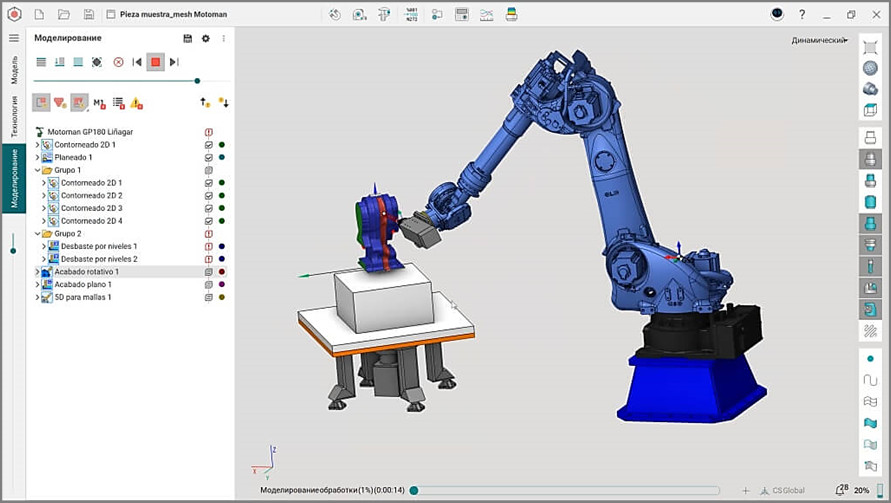Toggle the first highlighted stop-mode icon
This screenshot has width=891, height=503.
(41, 103)
